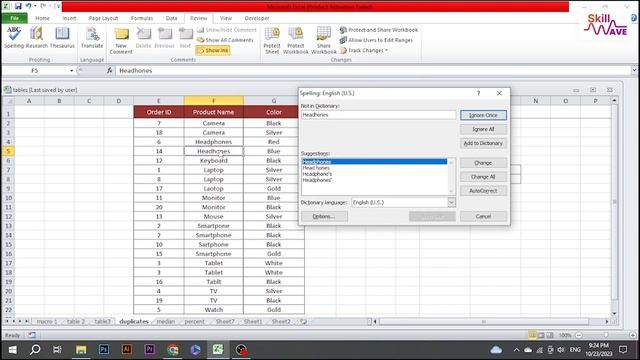
Task: Open the Dictionary language dropdown
Action: [x=451, y=202]
